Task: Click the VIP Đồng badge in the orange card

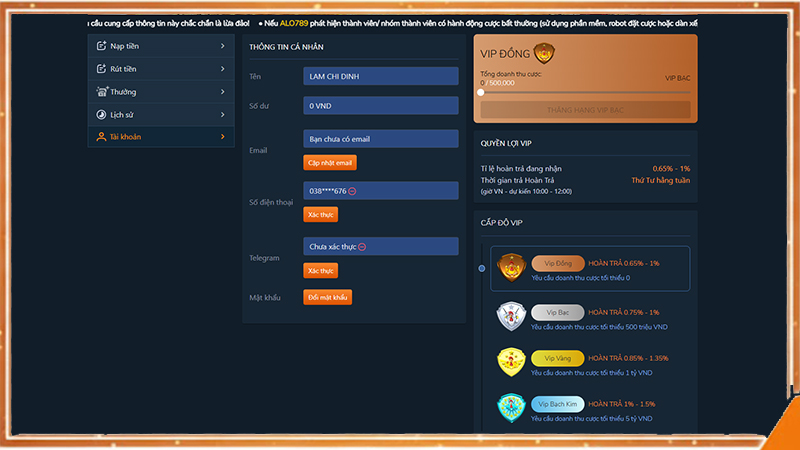Action: click(x=545, y=54)
